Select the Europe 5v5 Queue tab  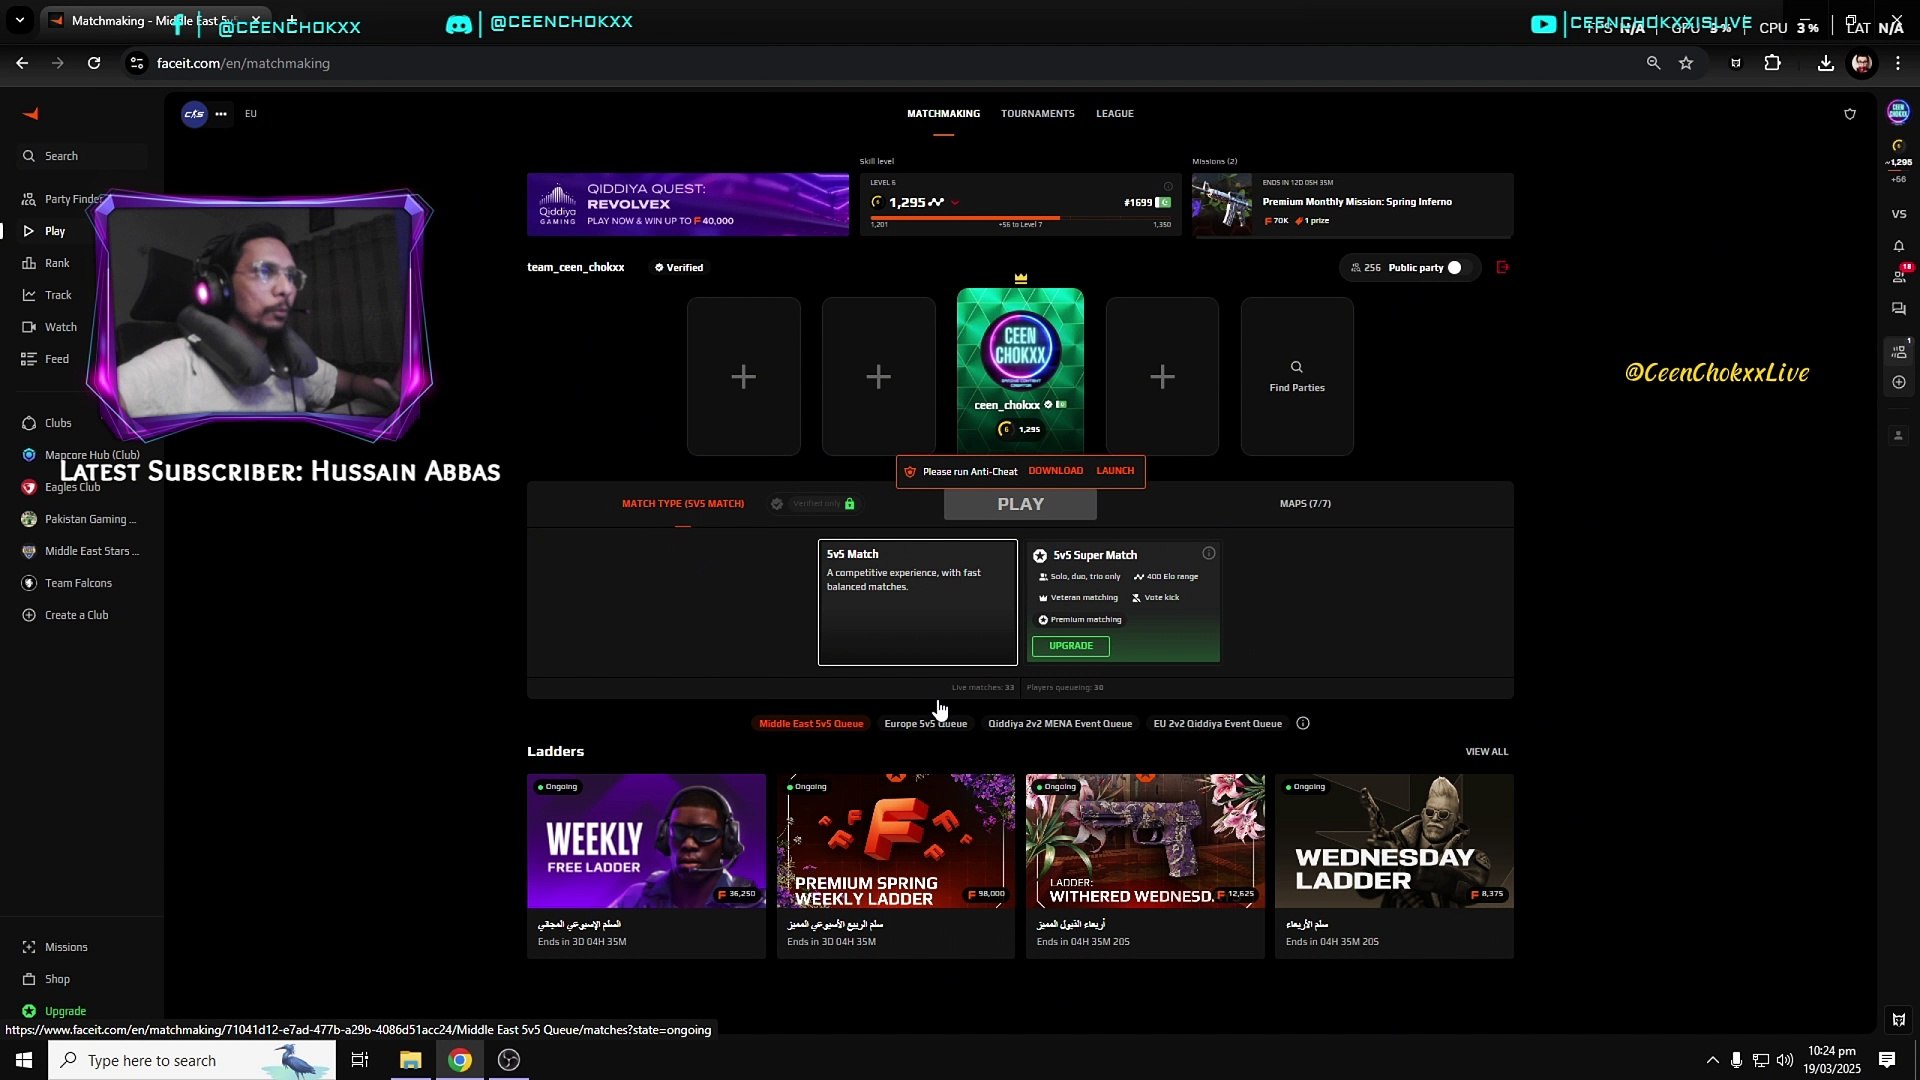point(925,723)
